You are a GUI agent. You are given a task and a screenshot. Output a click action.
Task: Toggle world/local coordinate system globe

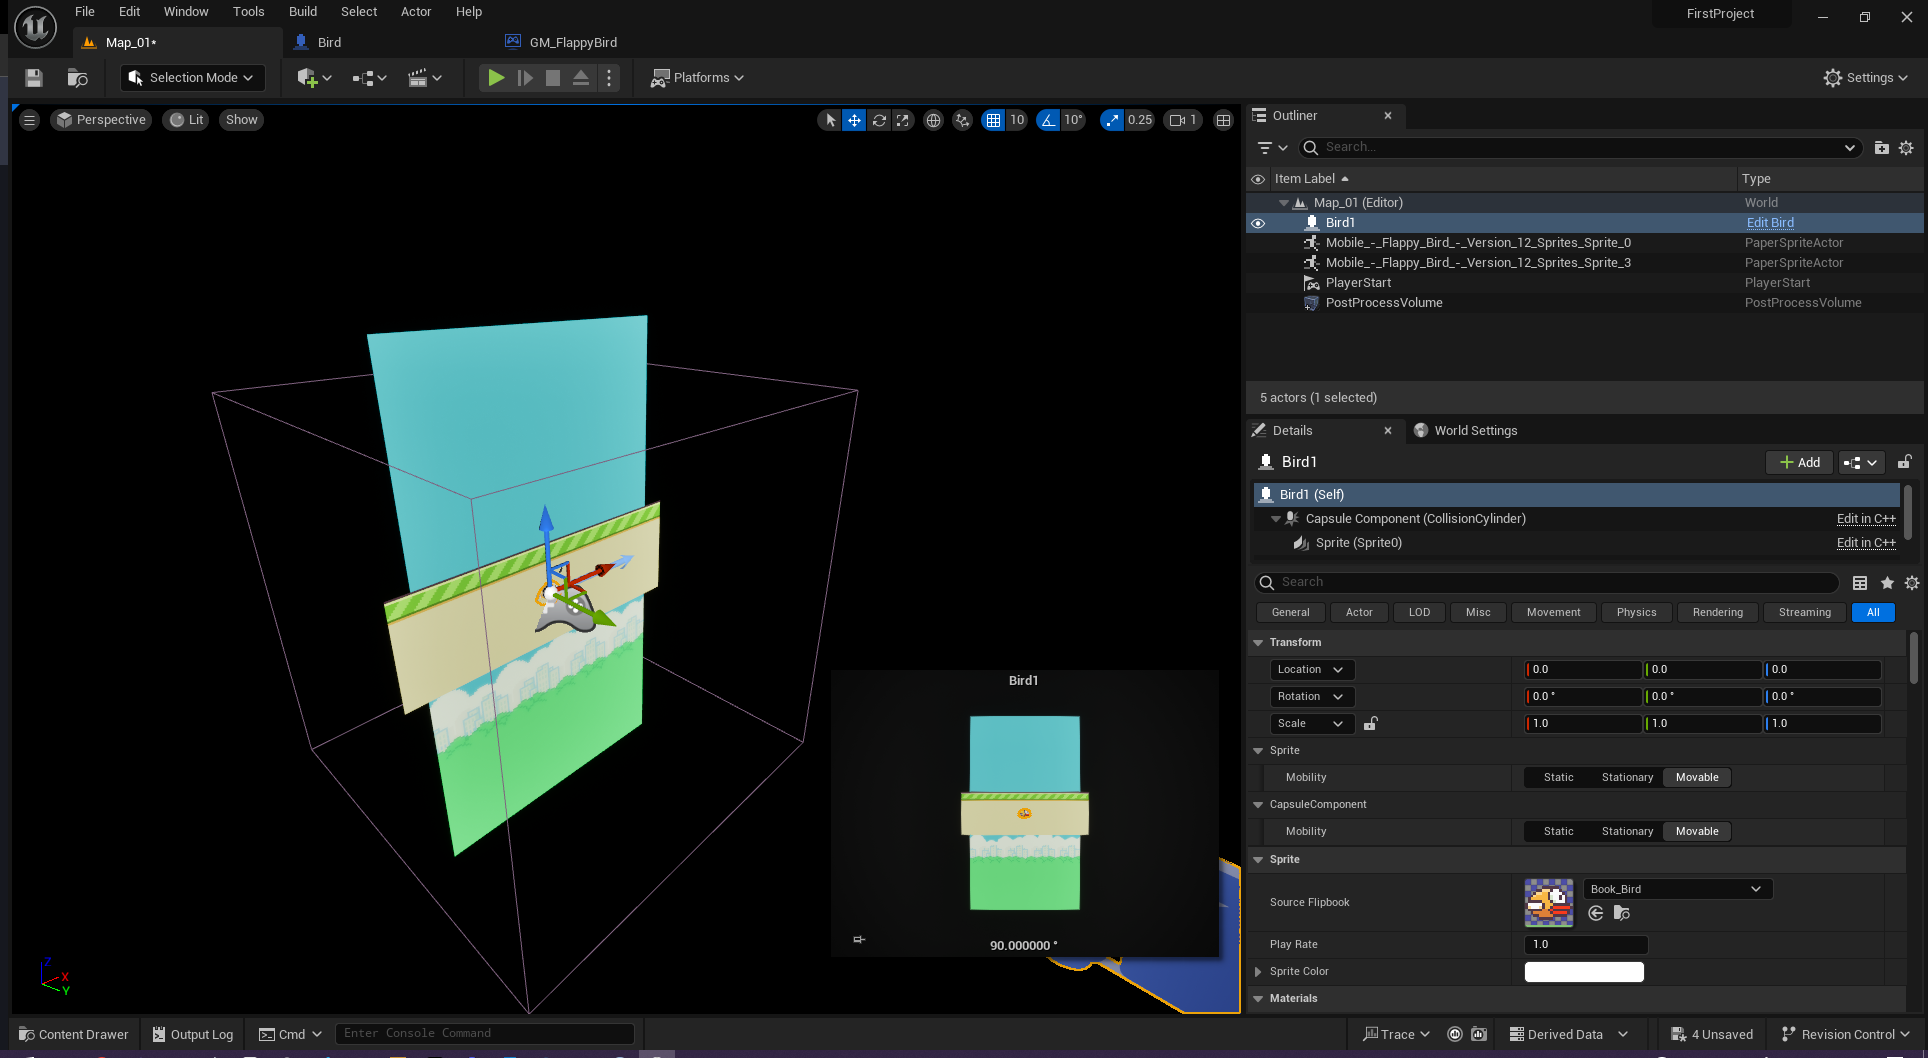pyautogui.click(x=933, y=120)
